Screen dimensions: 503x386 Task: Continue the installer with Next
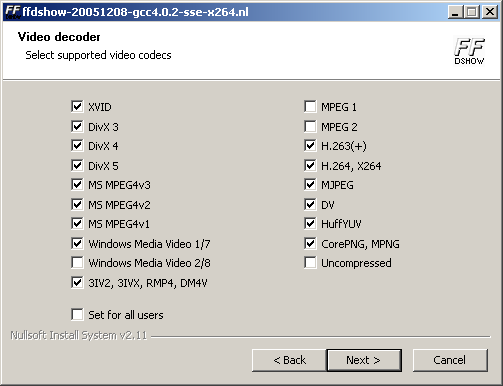point(364,360)
